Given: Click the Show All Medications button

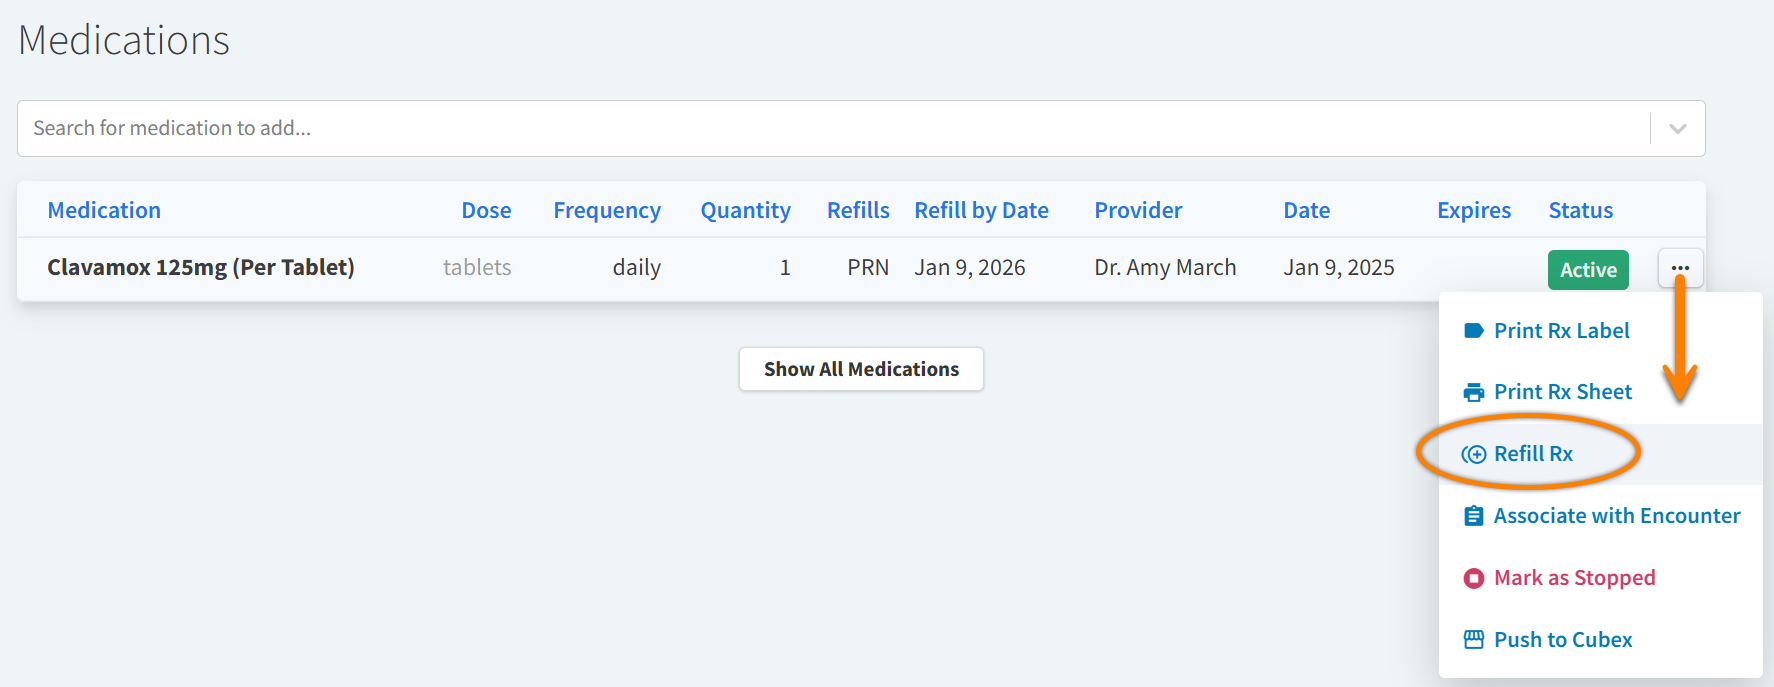Looking at the screenshot, I should click(x=861, y=369).
